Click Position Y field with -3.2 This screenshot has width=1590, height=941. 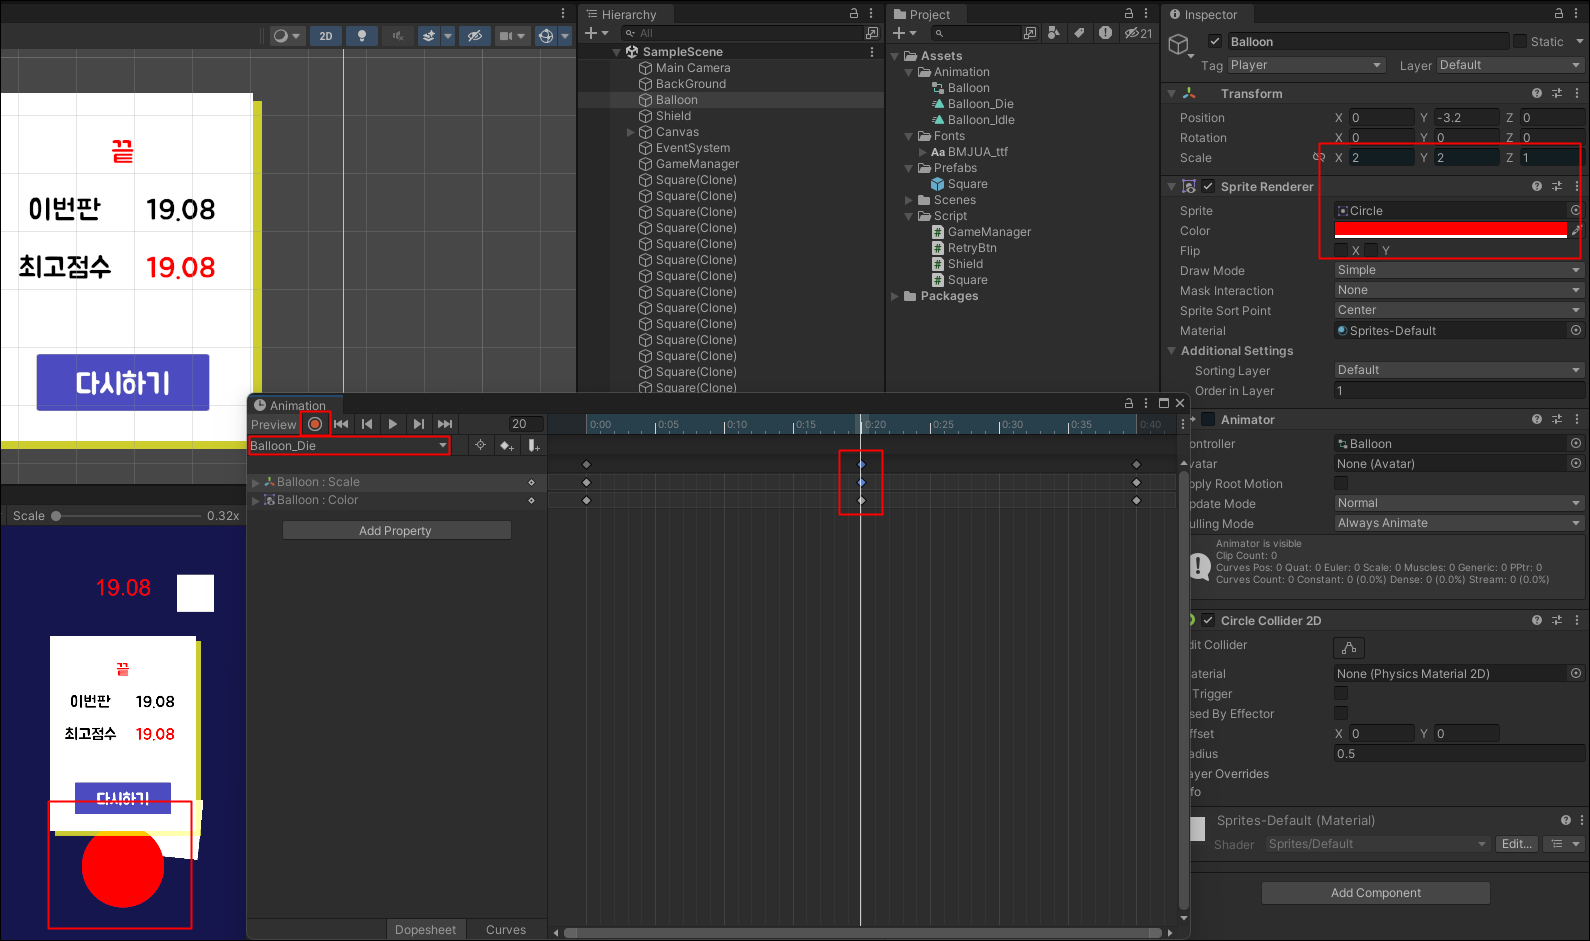[1467, 117]
